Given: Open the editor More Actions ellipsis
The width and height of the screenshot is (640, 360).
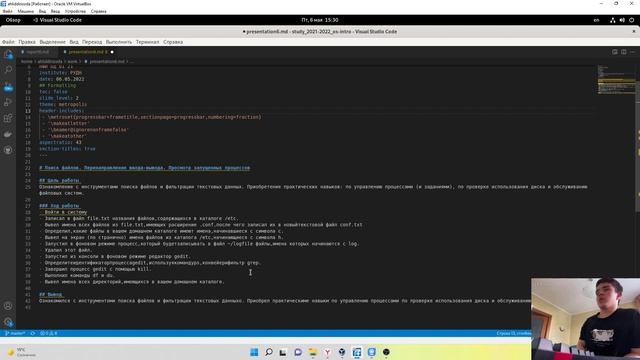Looking at the screenshot, I should click(x=632, y=52).
